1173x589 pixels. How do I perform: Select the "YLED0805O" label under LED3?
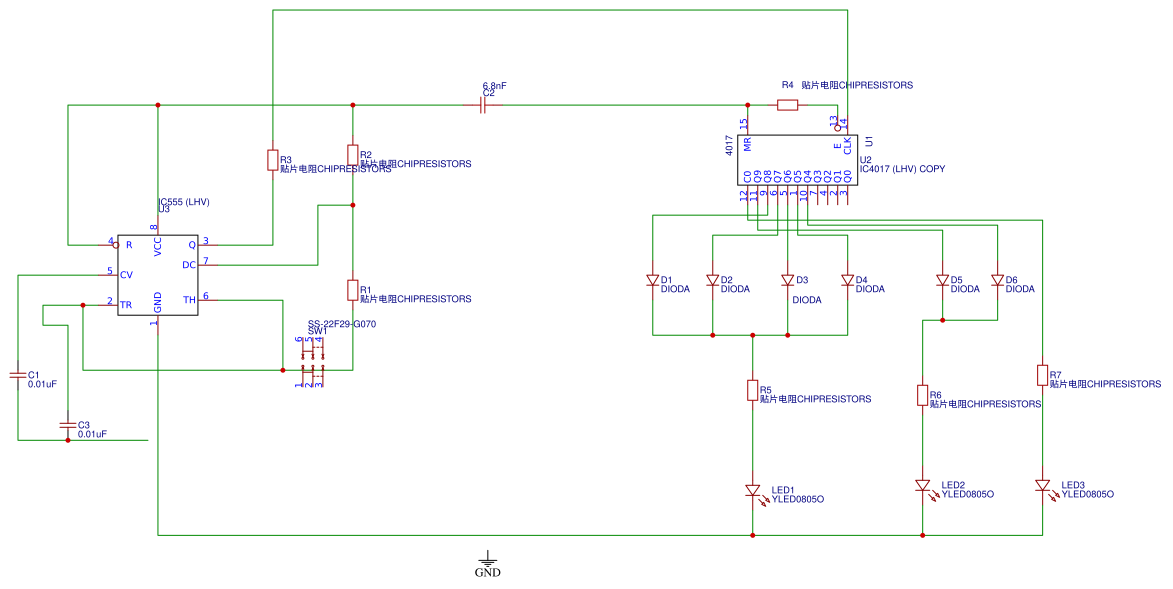(1088, 495)
